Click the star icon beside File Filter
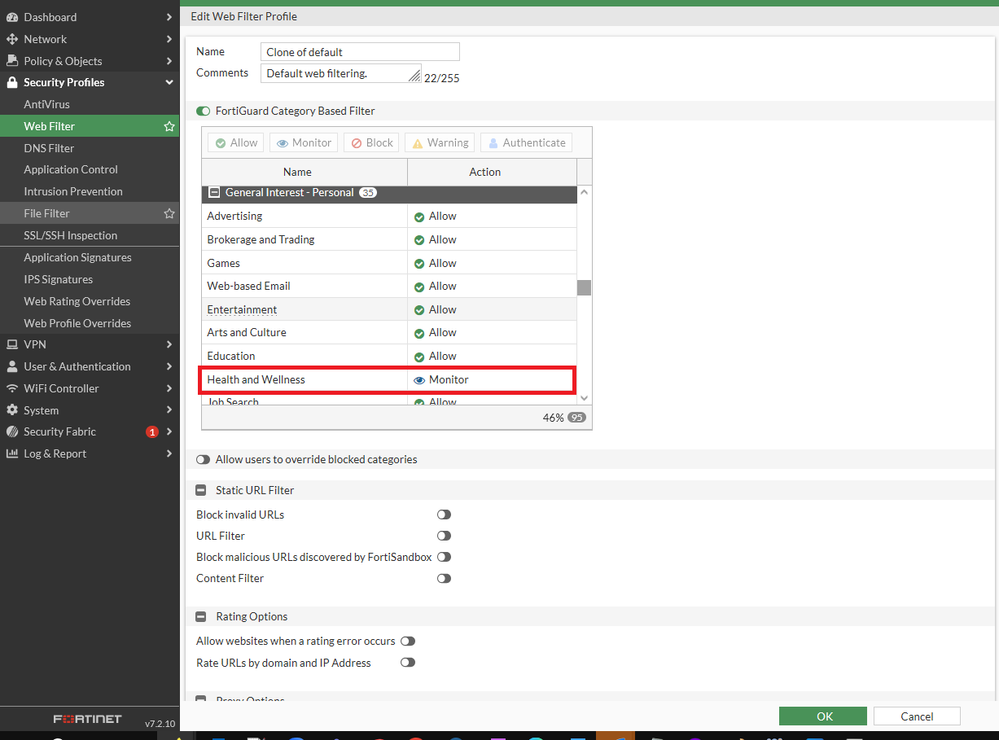Image resolution: width=999 pixels, height=740 pixels. click(x=169, y=214)
